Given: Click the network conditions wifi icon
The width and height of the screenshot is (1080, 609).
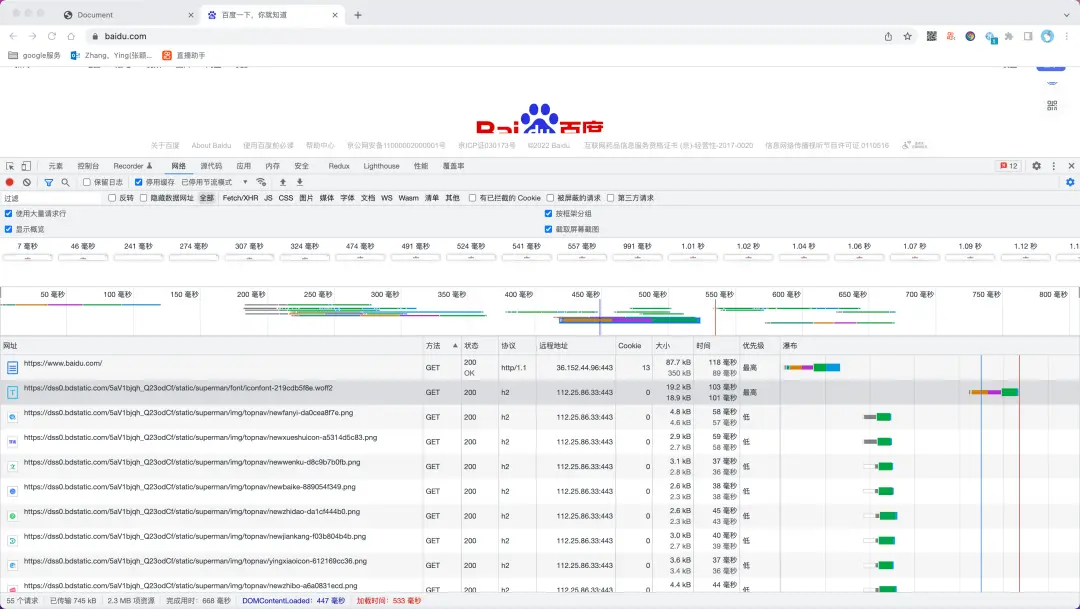Looking at the screenshot, I should 261,183.
